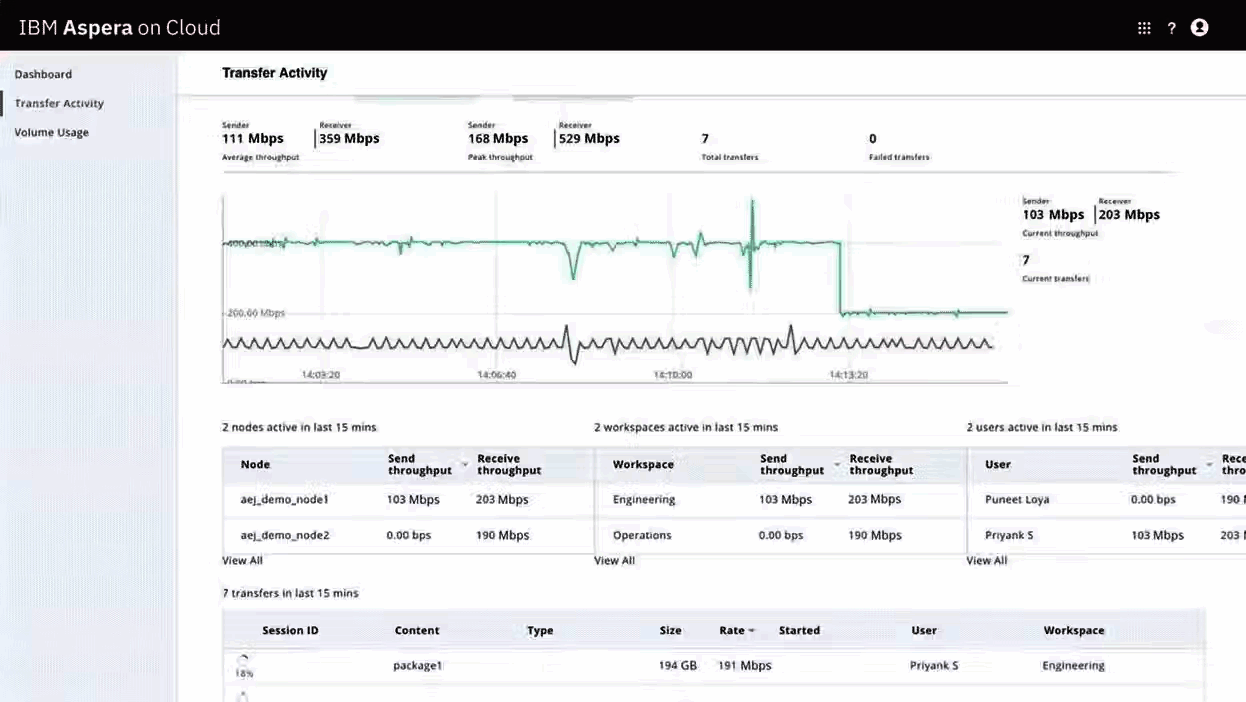Click the 2 nodes active in last 15 mins label

click(x=299, y=427)
